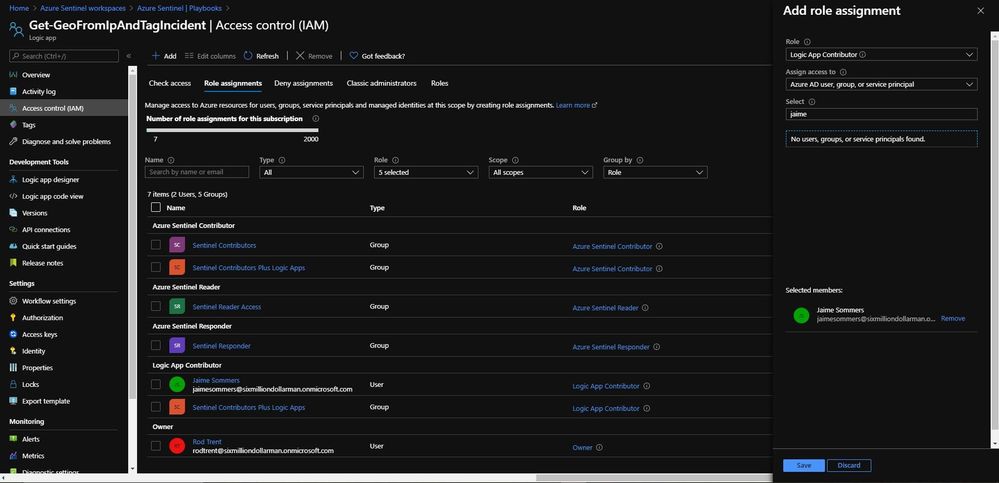Click Access control (IAM) sidebar icon

click(x=13, y=108)
